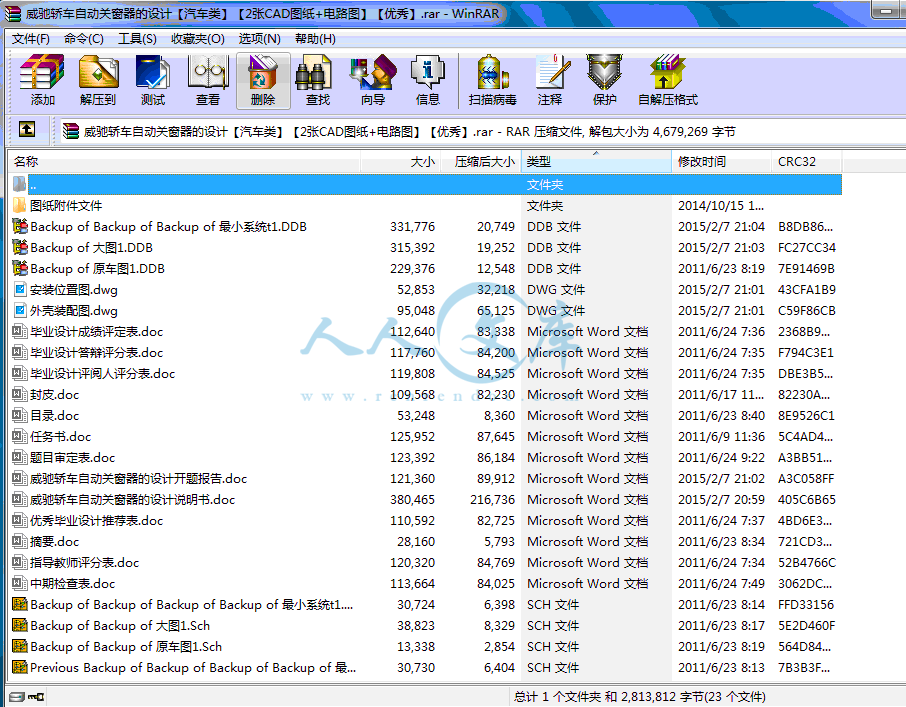Click the 扫描病毒 (Virus scan) icon

tap(492, 80)
